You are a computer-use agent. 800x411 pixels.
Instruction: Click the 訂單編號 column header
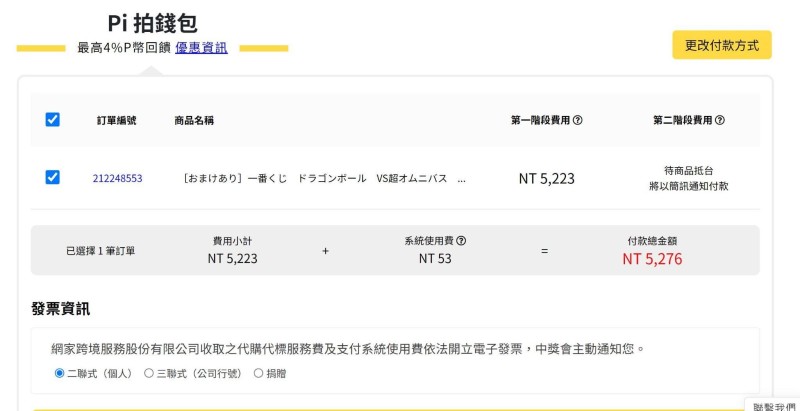[x=117, y=120]
